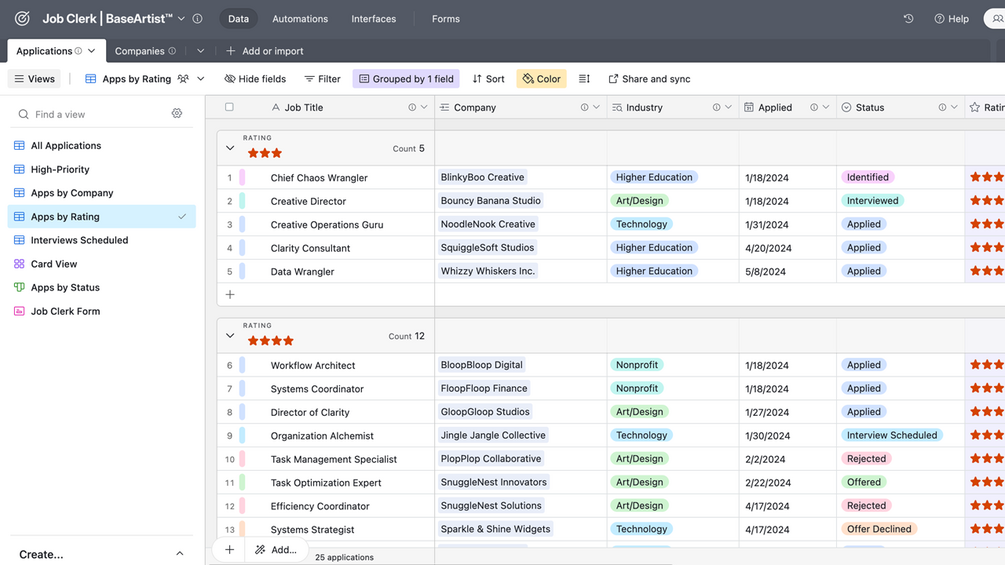
Task: Open the row height icon
Action: click(584, 79)
